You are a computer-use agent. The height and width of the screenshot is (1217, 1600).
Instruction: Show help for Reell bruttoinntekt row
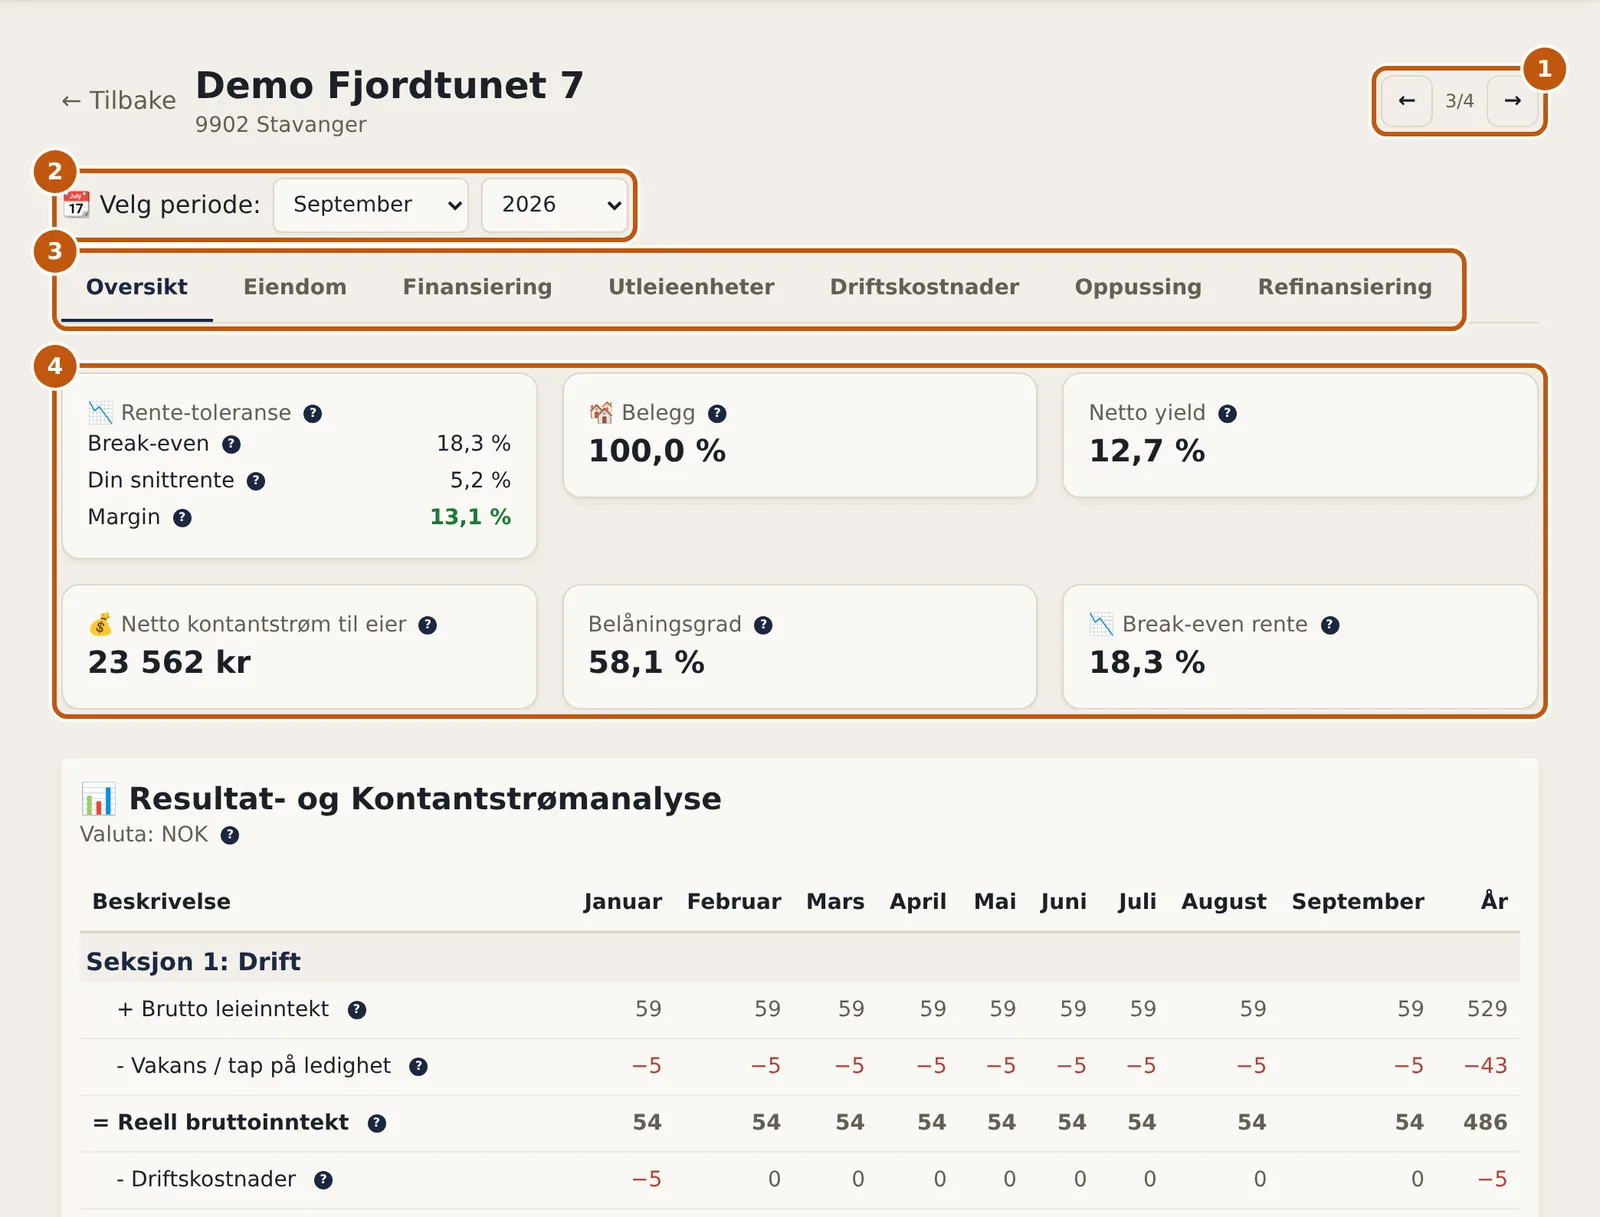[377, 1123]
